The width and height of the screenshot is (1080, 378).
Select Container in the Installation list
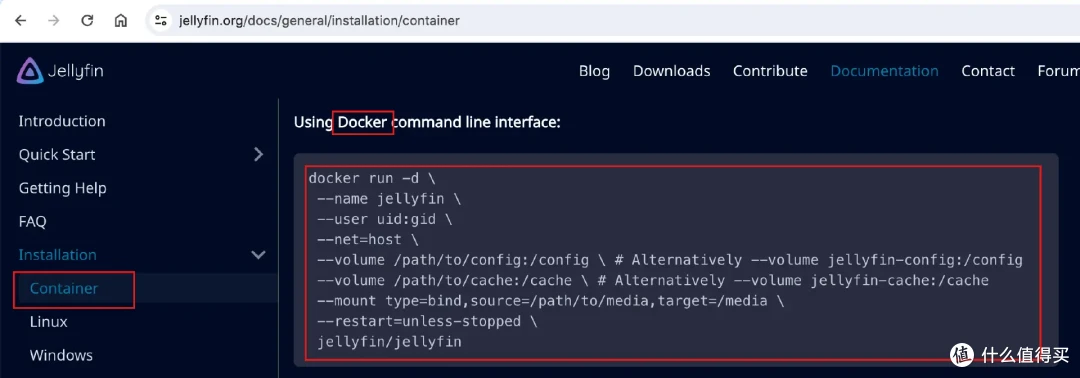click(x=64, y=288)
